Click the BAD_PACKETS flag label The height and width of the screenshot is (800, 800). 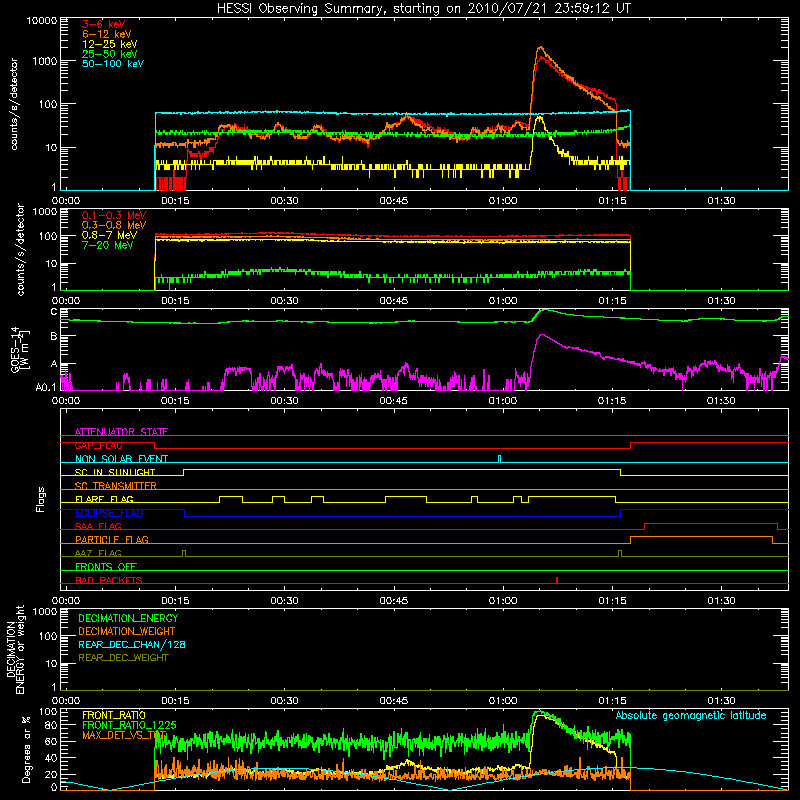109,580
